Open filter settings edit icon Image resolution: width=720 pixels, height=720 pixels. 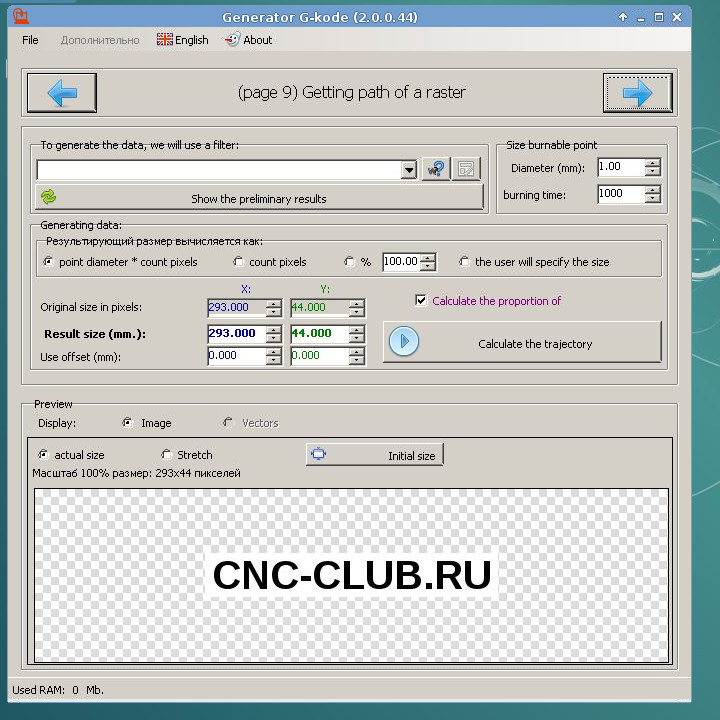(466, 169)
